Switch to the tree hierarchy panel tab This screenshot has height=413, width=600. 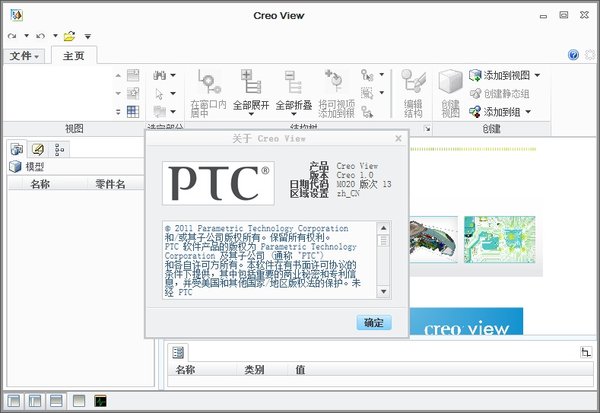pyautogui.click(x=59, y=149)
